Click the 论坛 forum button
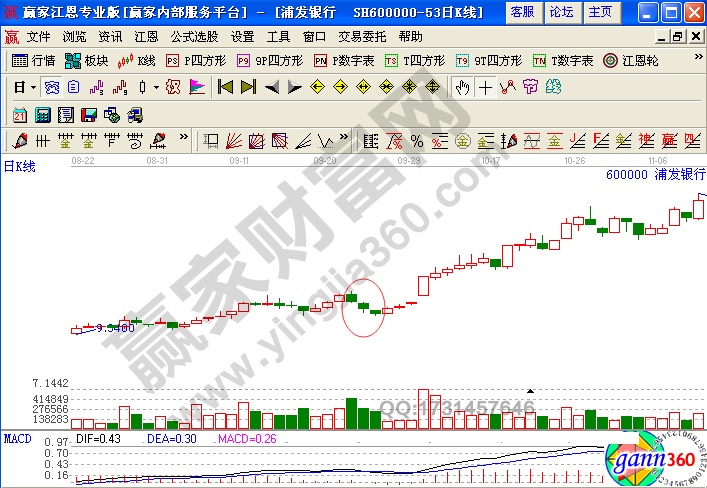707x488 pixels. pos(561,12)
